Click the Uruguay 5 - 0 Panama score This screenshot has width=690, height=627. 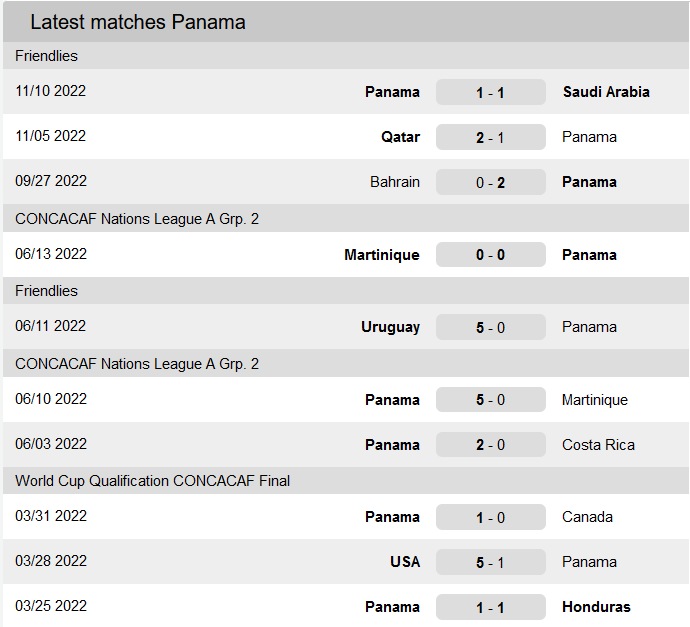(490, 327)
